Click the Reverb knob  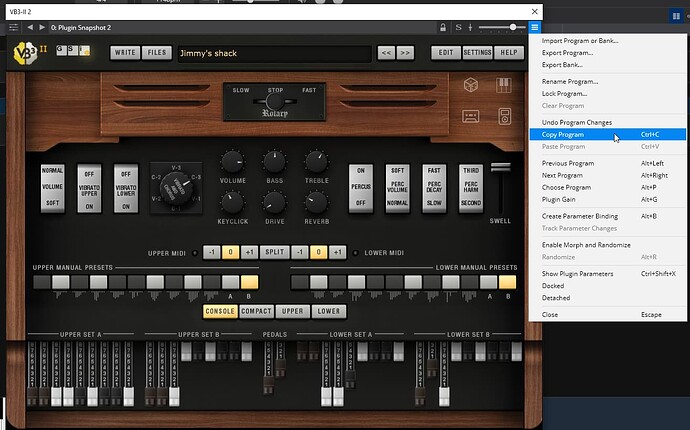pos(316,202)
